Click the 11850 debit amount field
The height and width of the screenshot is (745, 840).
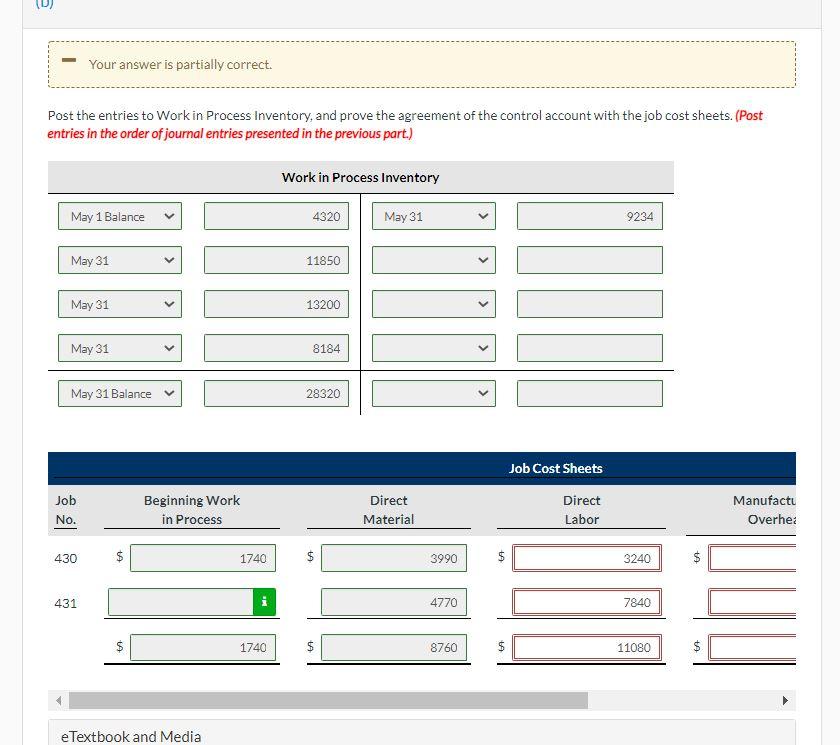tap(276, 260)
